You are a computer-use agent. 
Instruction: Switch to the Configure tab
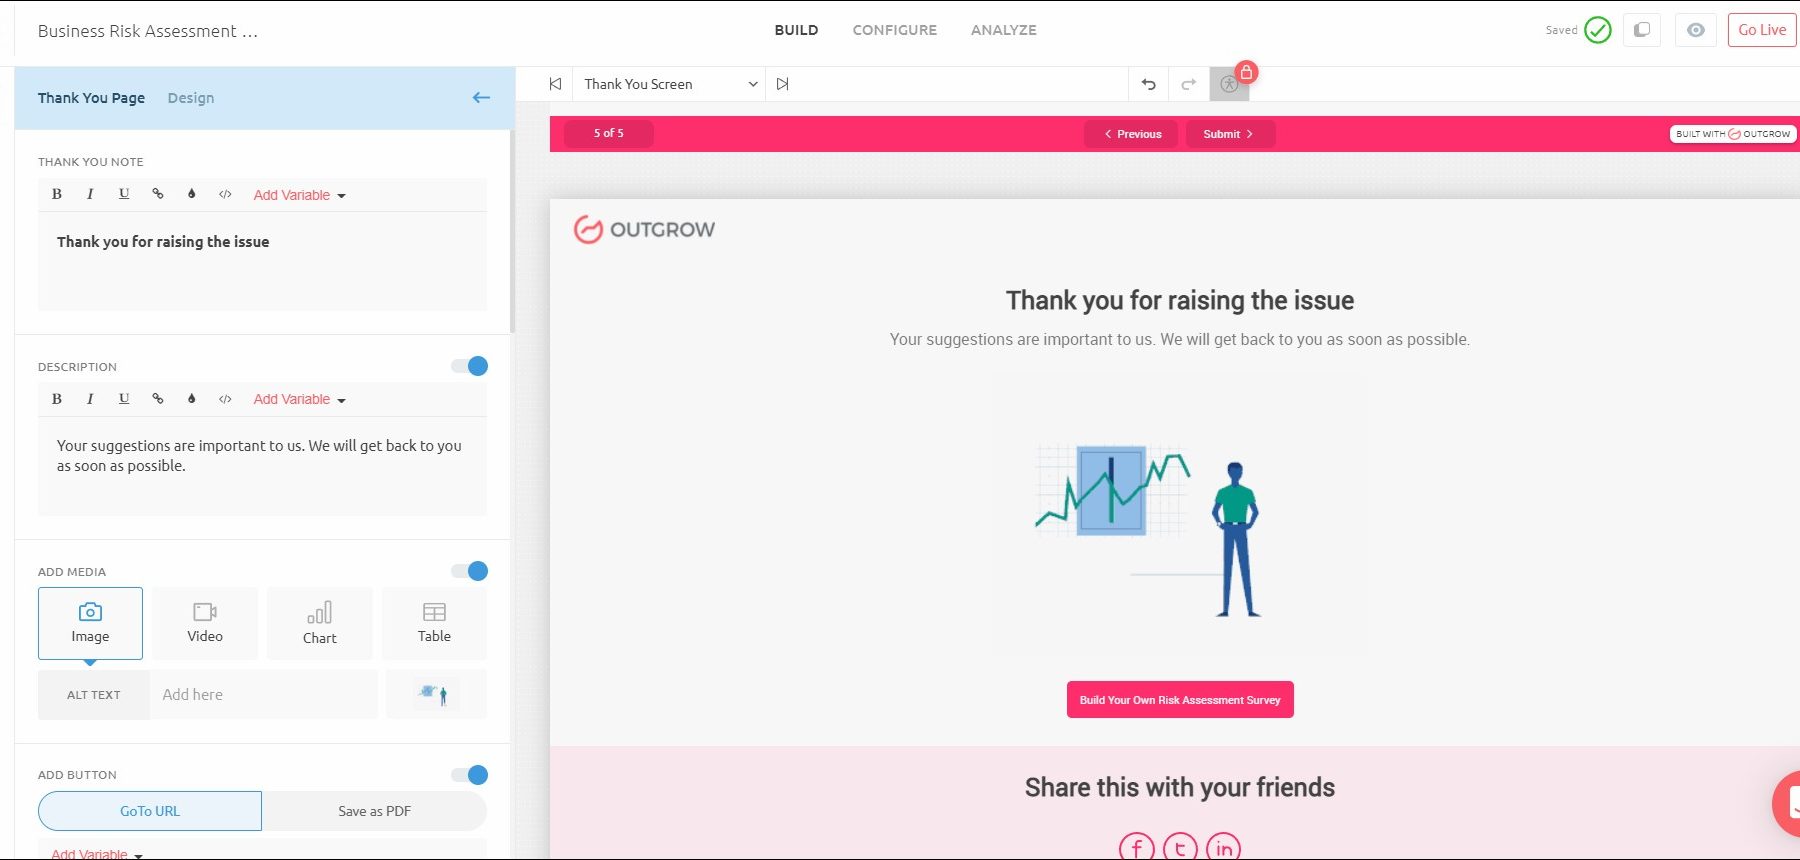coord(894,30)
